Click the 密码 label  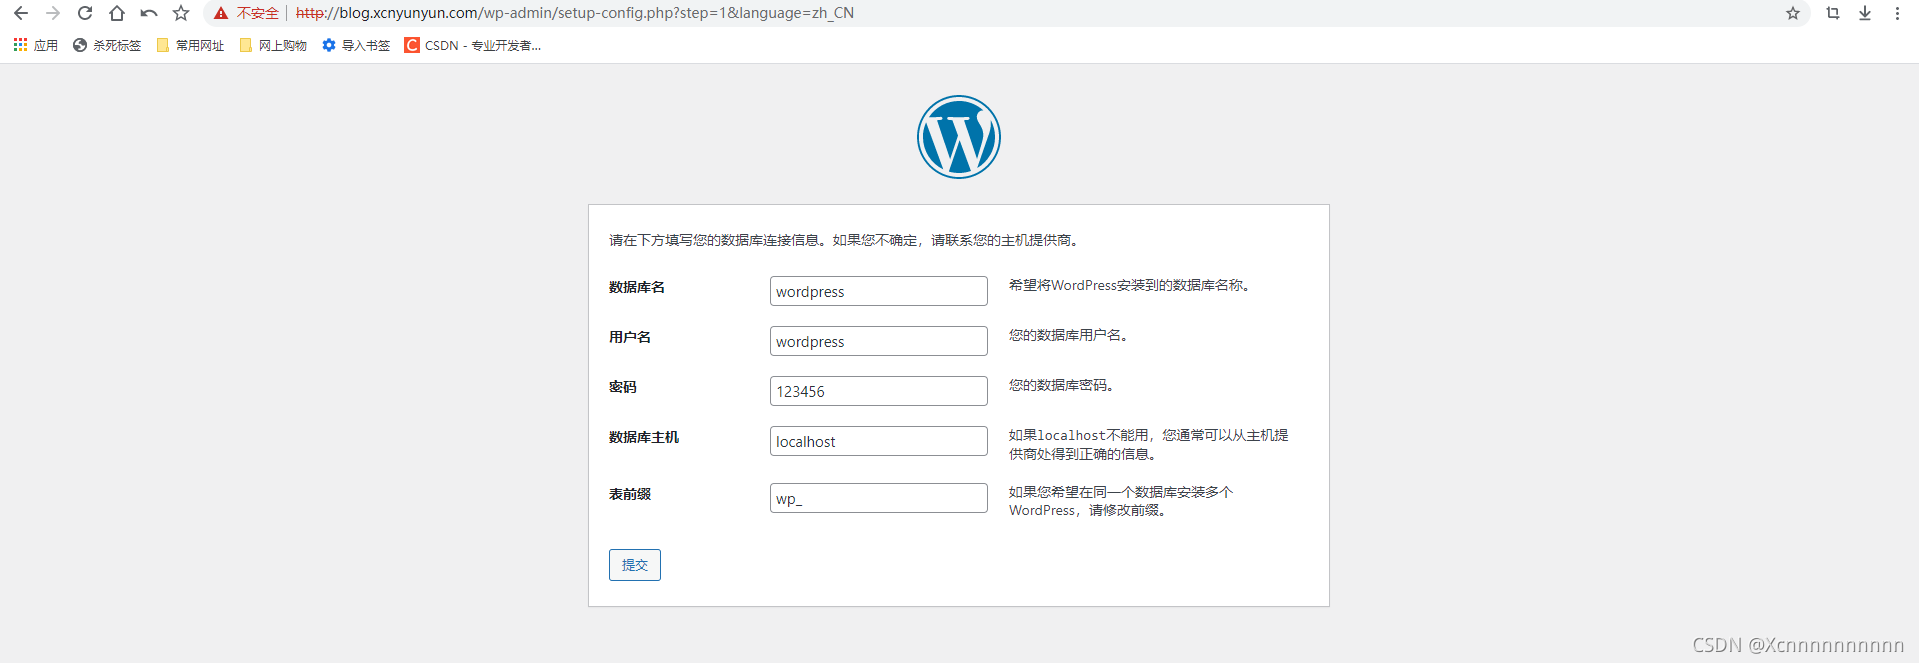click(623, 387)
